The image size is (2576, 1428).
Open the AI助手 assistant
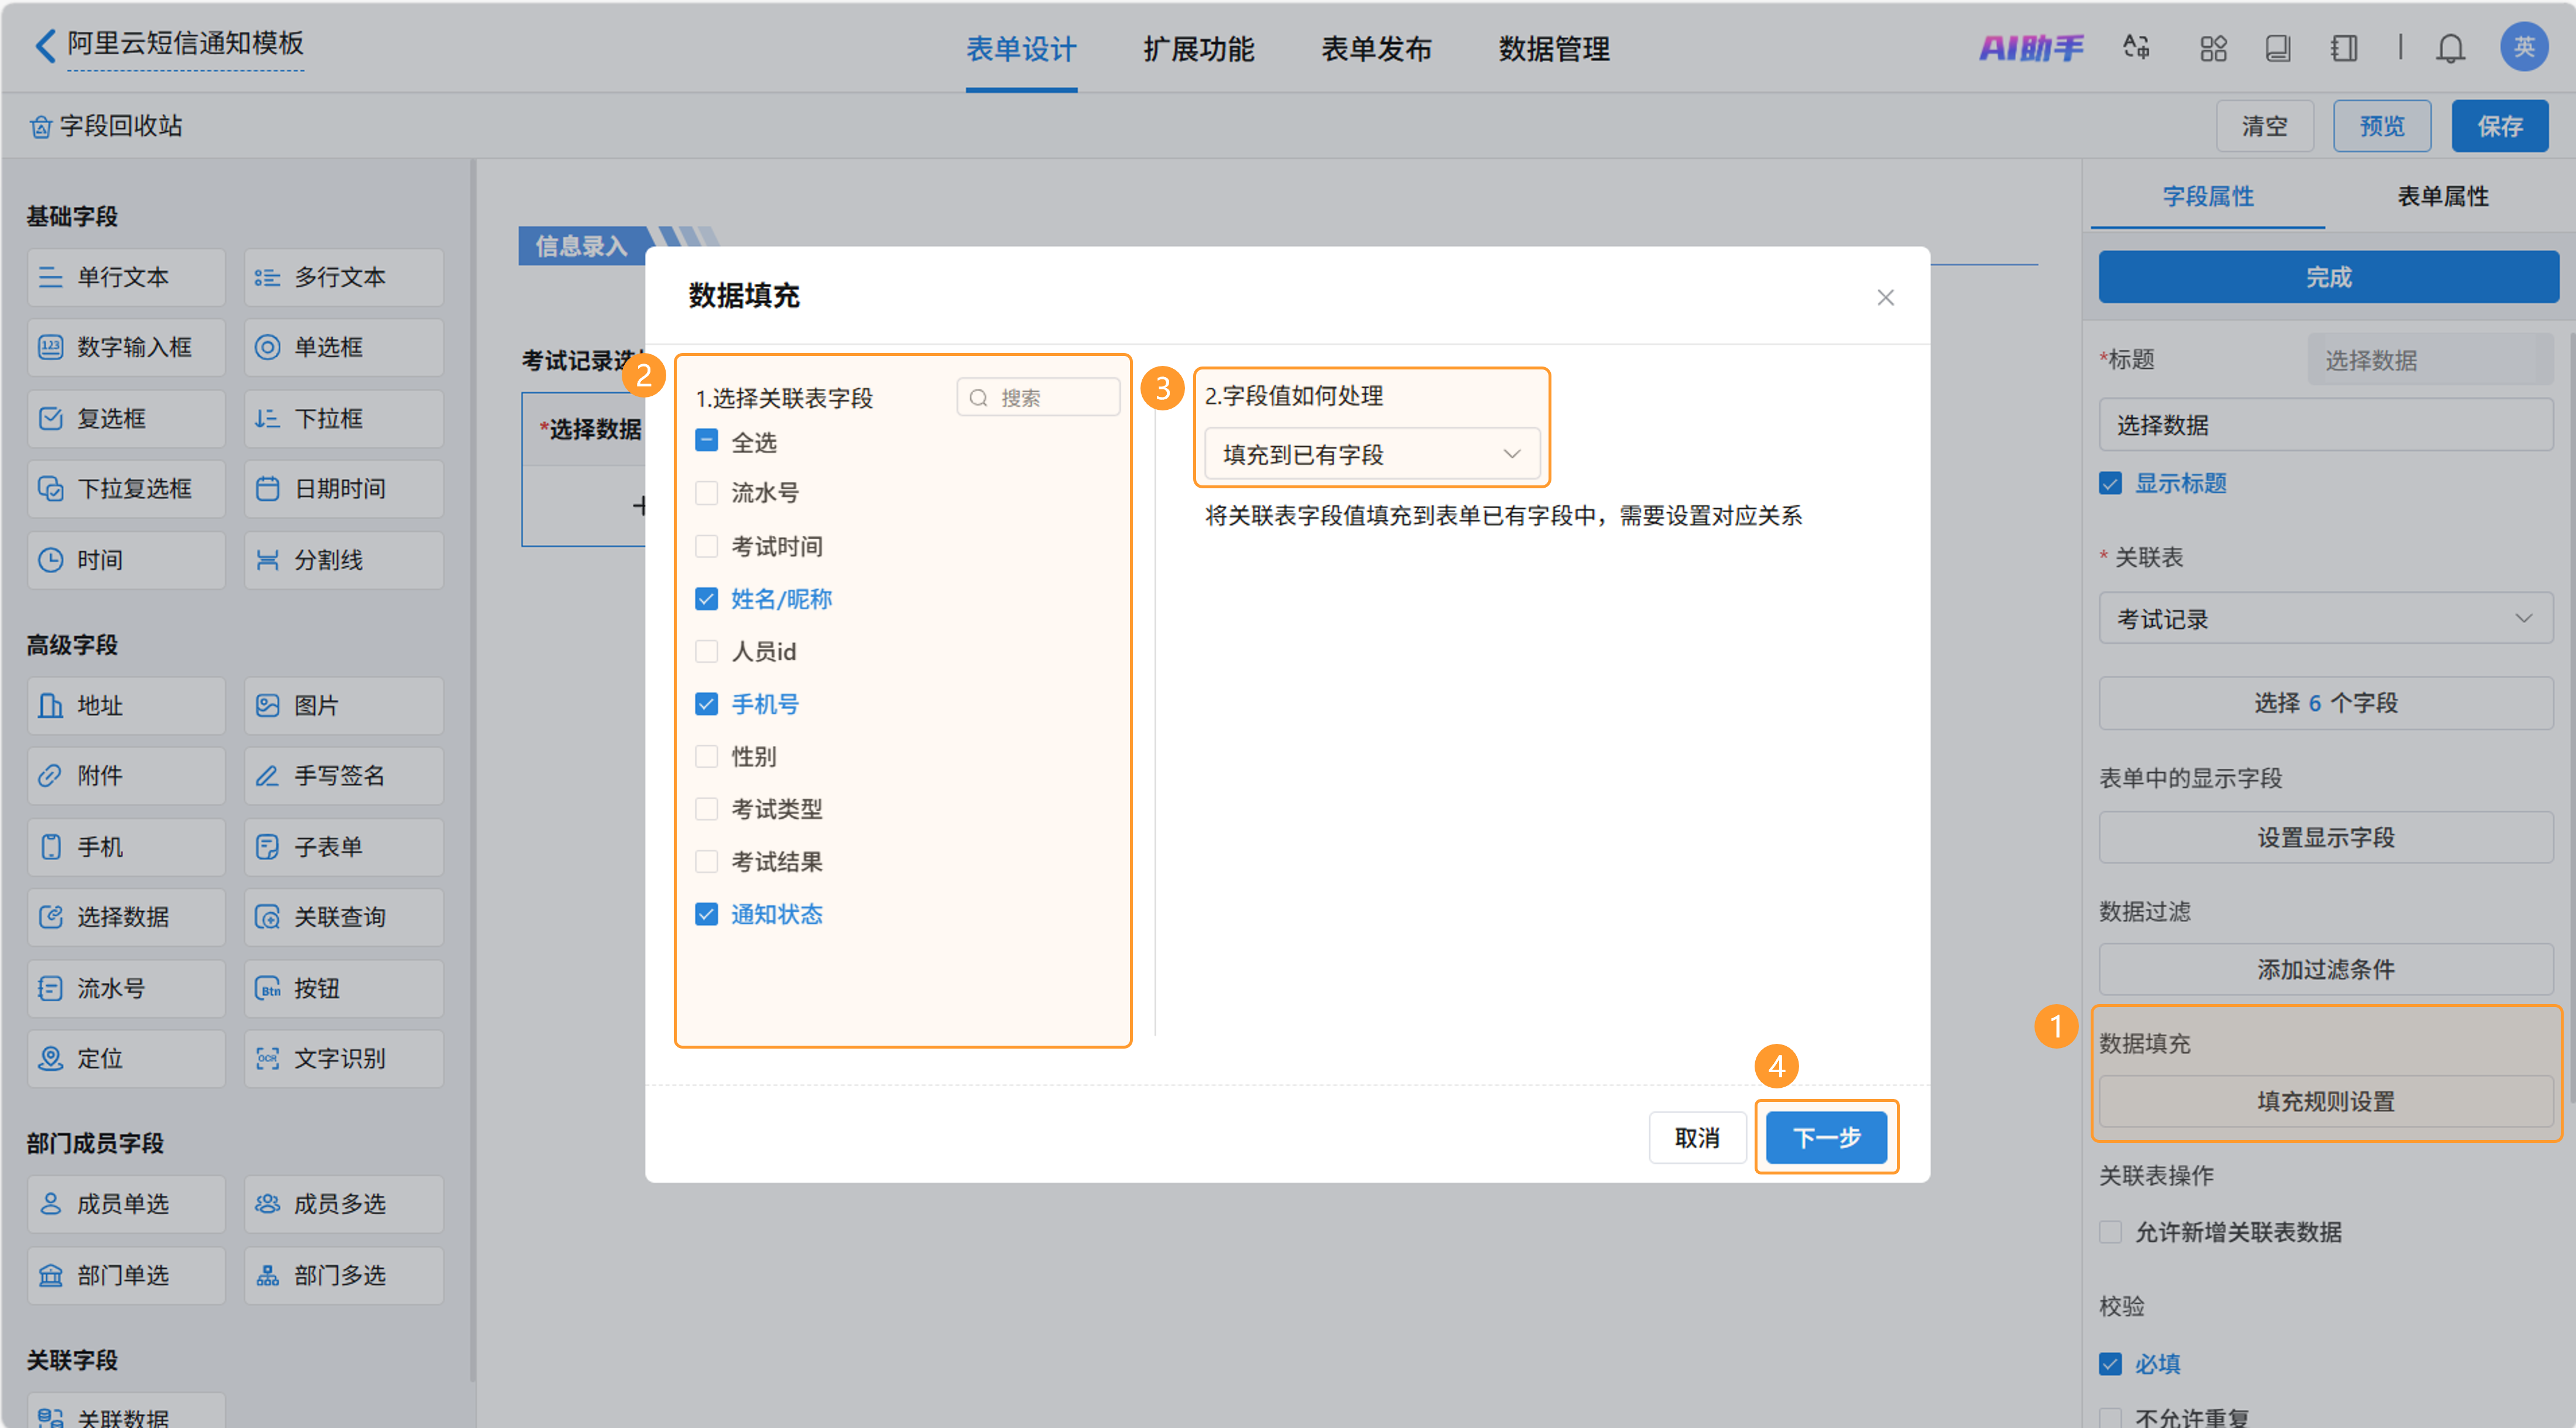2031,48
